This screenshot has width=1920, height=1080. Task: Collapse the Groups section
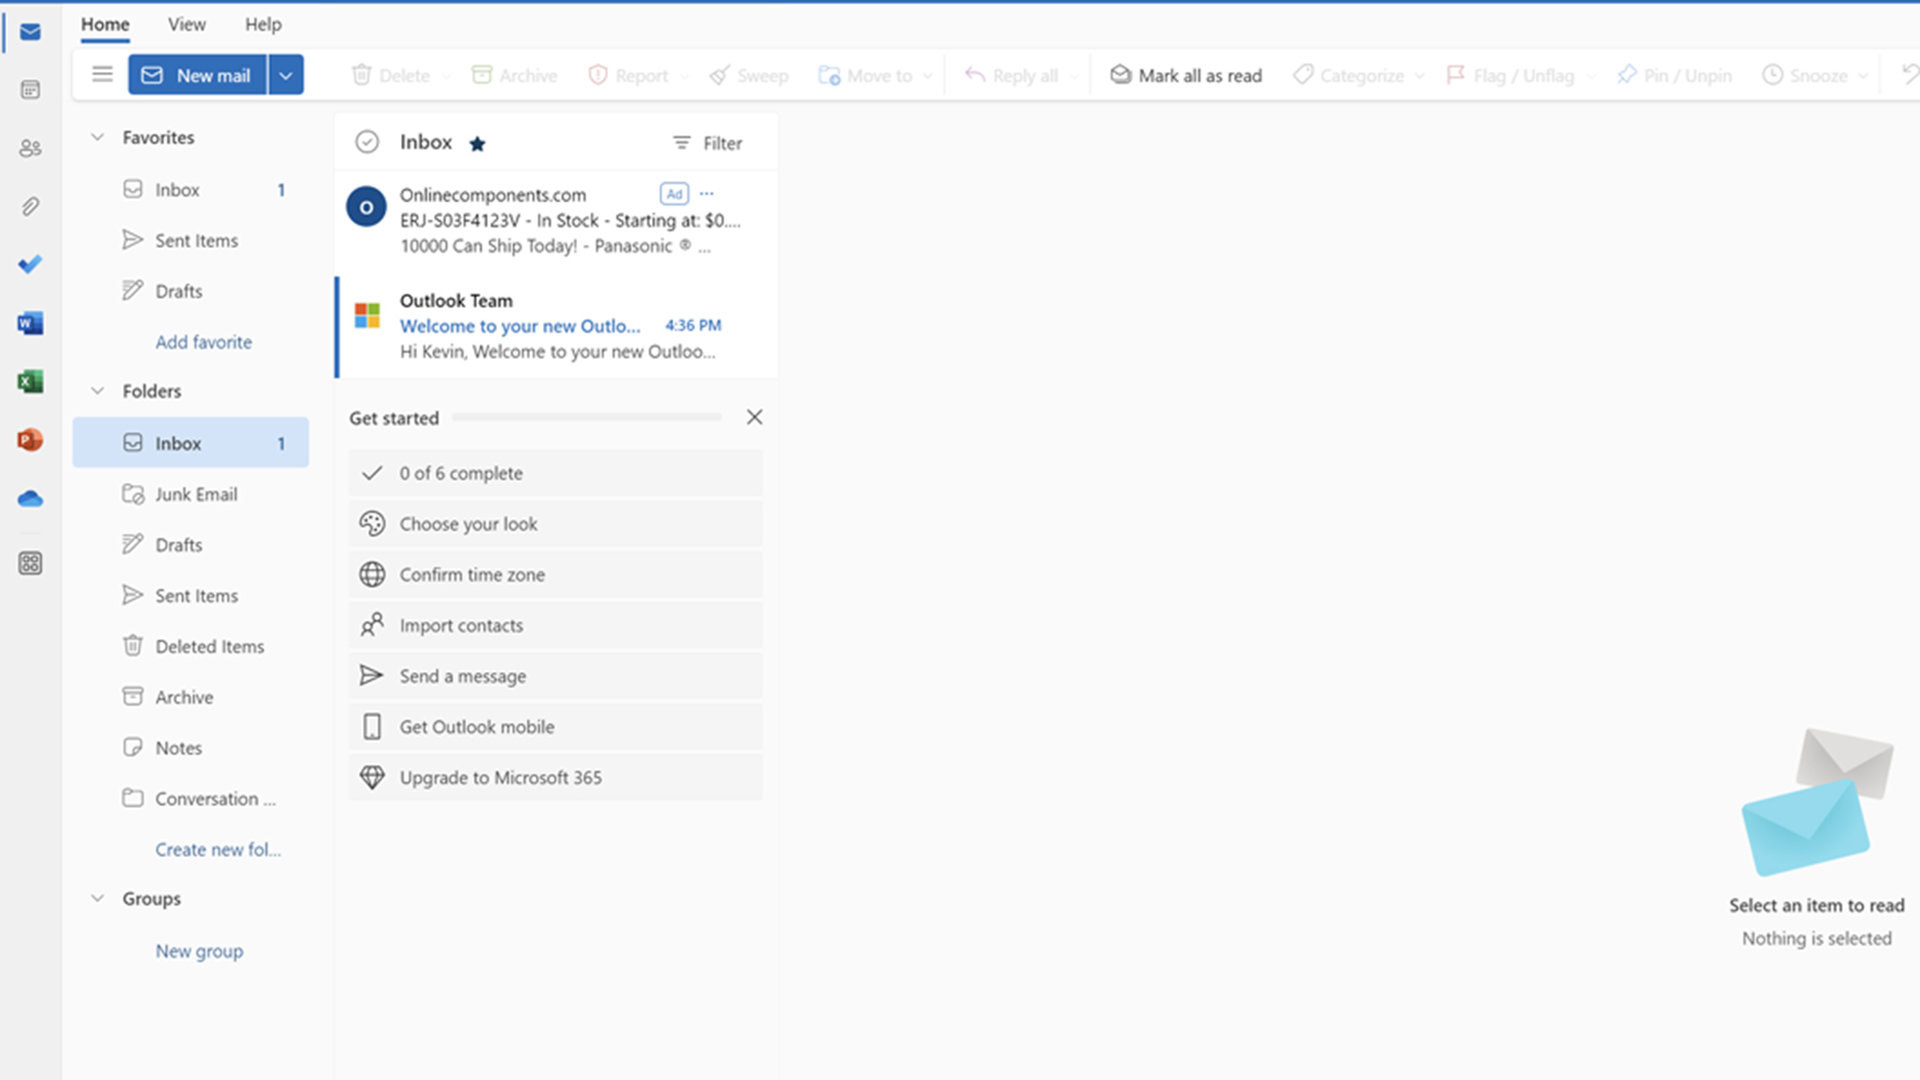coord(97,898)
